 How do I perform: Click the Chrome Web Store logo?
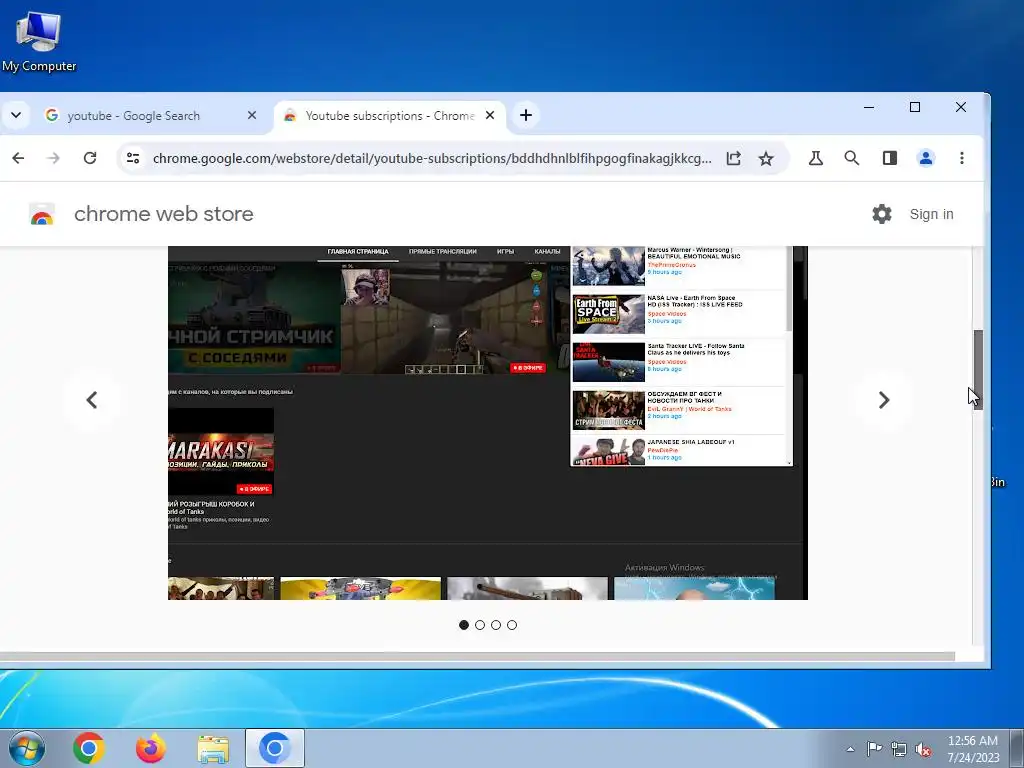(42, 214)
